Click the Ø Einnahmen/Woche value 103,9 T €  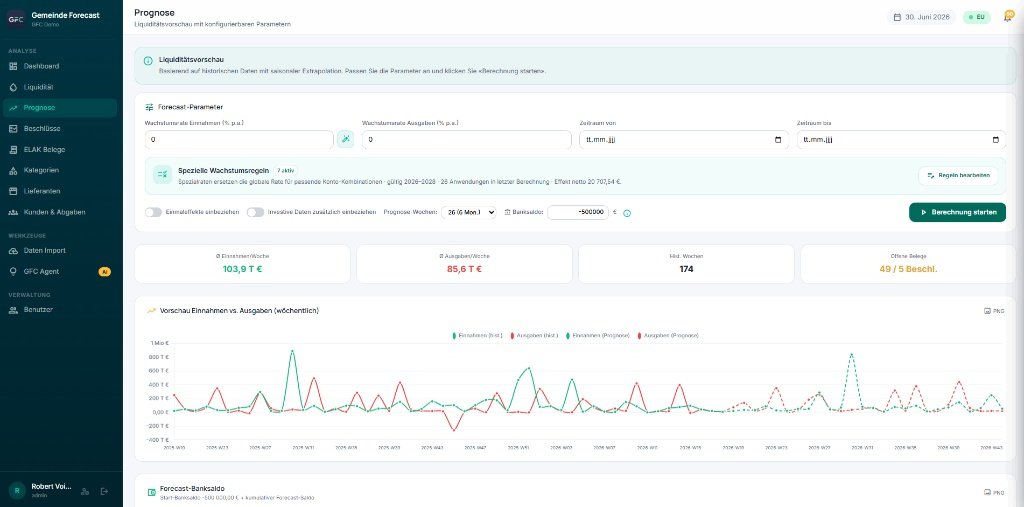pos(242,269)
